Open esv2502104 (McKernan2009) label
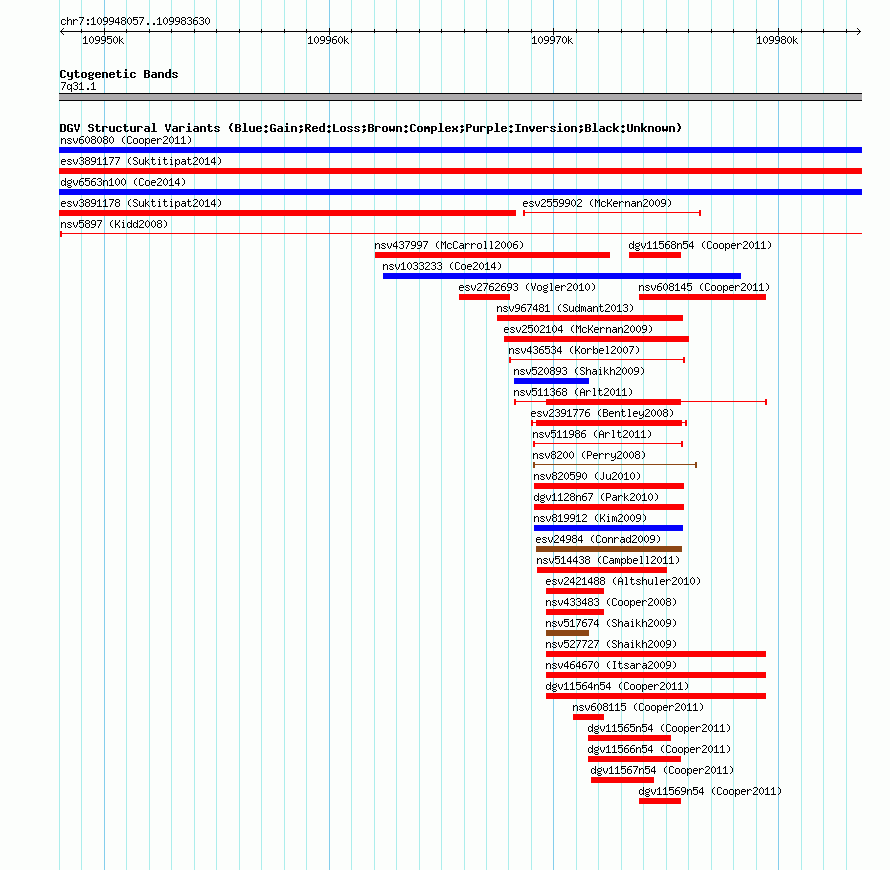 578,329
